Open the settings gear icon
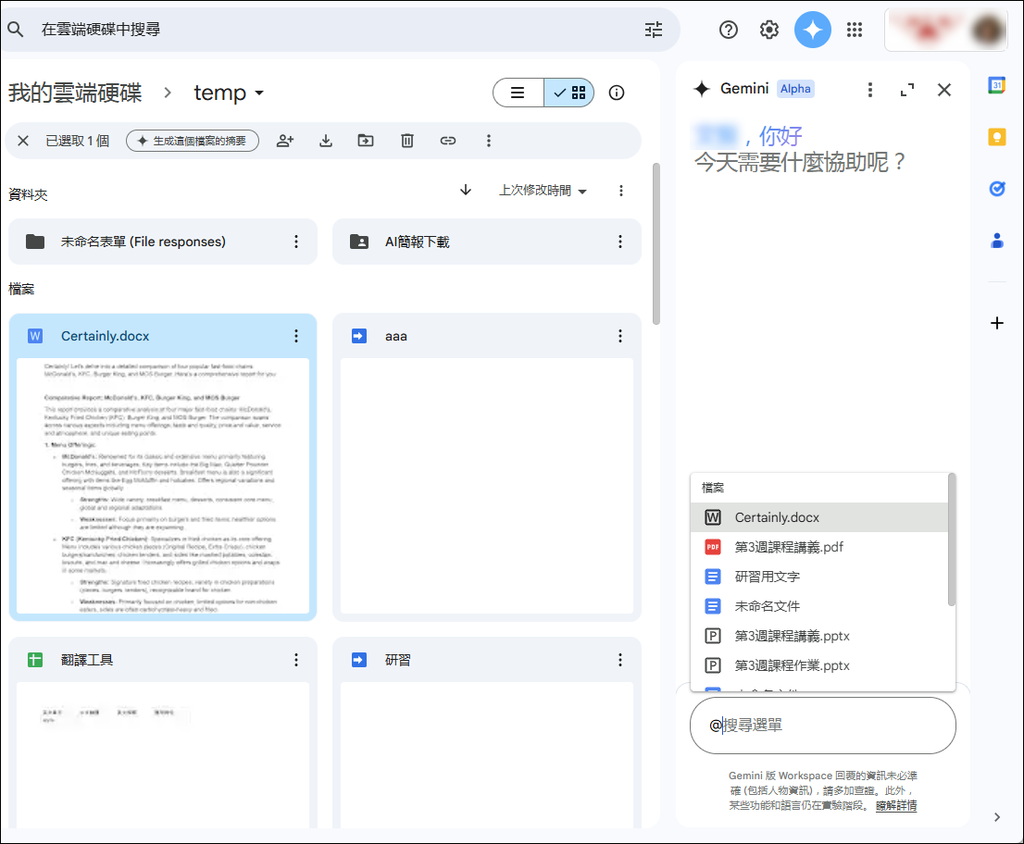The width and height of the screenshot is (1024, 844). coord(769,29)
